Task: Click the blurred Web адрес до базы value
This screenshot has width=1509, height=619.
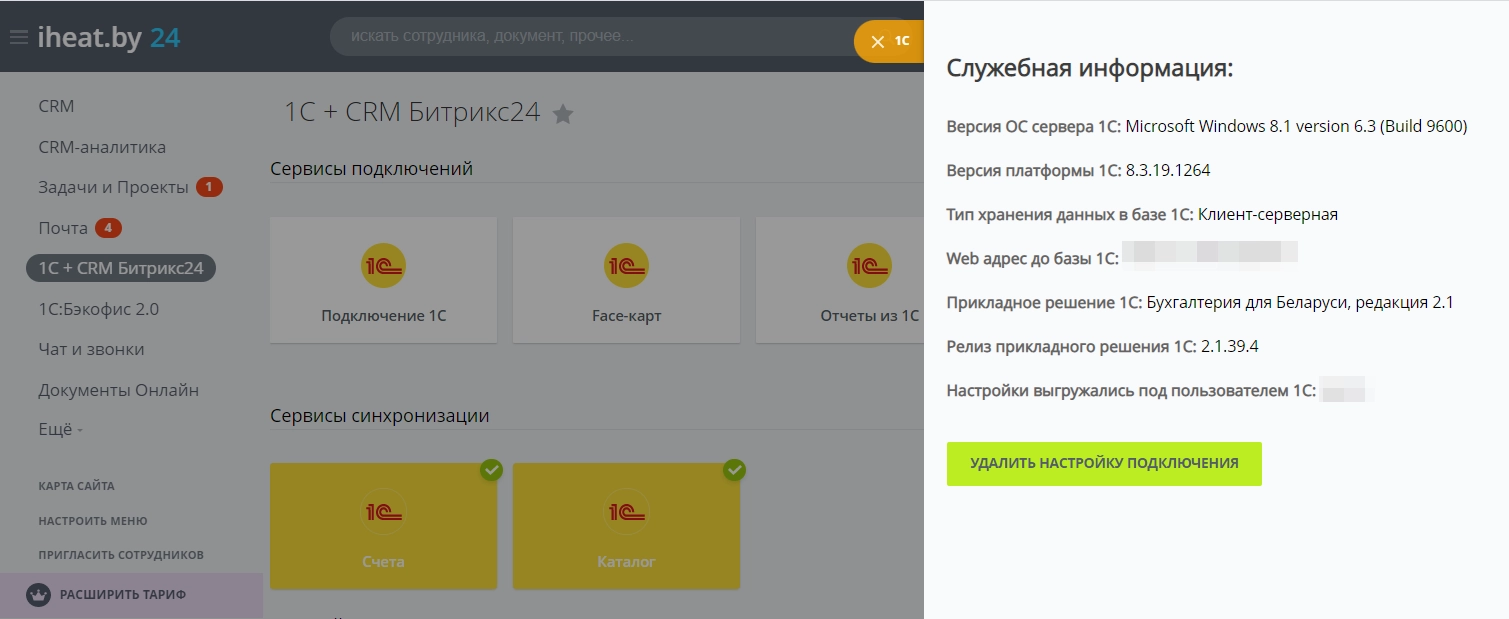Action: coord(1210,251)
